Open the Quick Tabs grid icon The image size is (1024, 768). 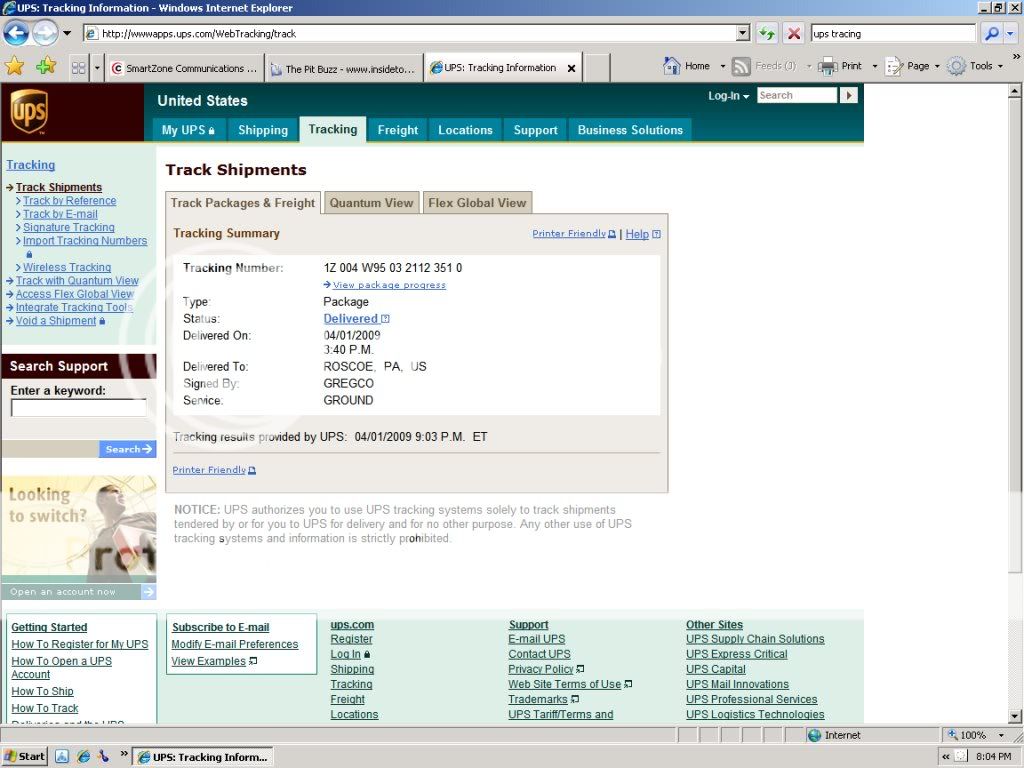[78, 67]
